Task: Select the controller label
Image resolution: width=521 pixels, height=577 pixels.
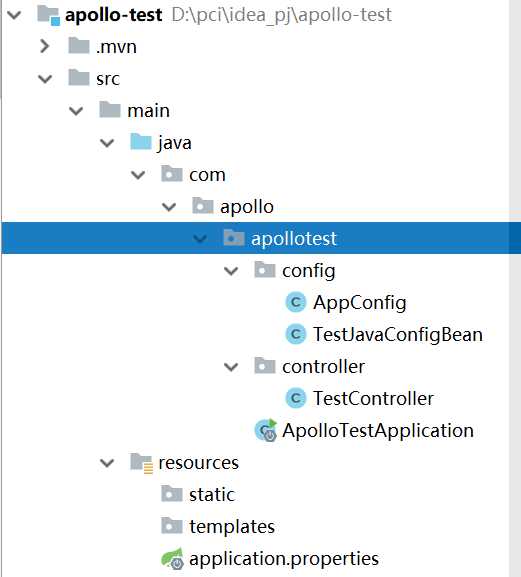Action: pyautogui.click(x=323, y=367)
